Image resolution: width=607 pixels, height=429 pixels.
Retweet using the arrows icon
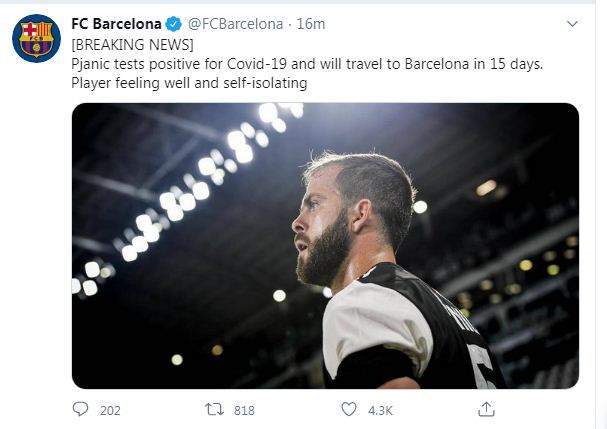(212, 409)
